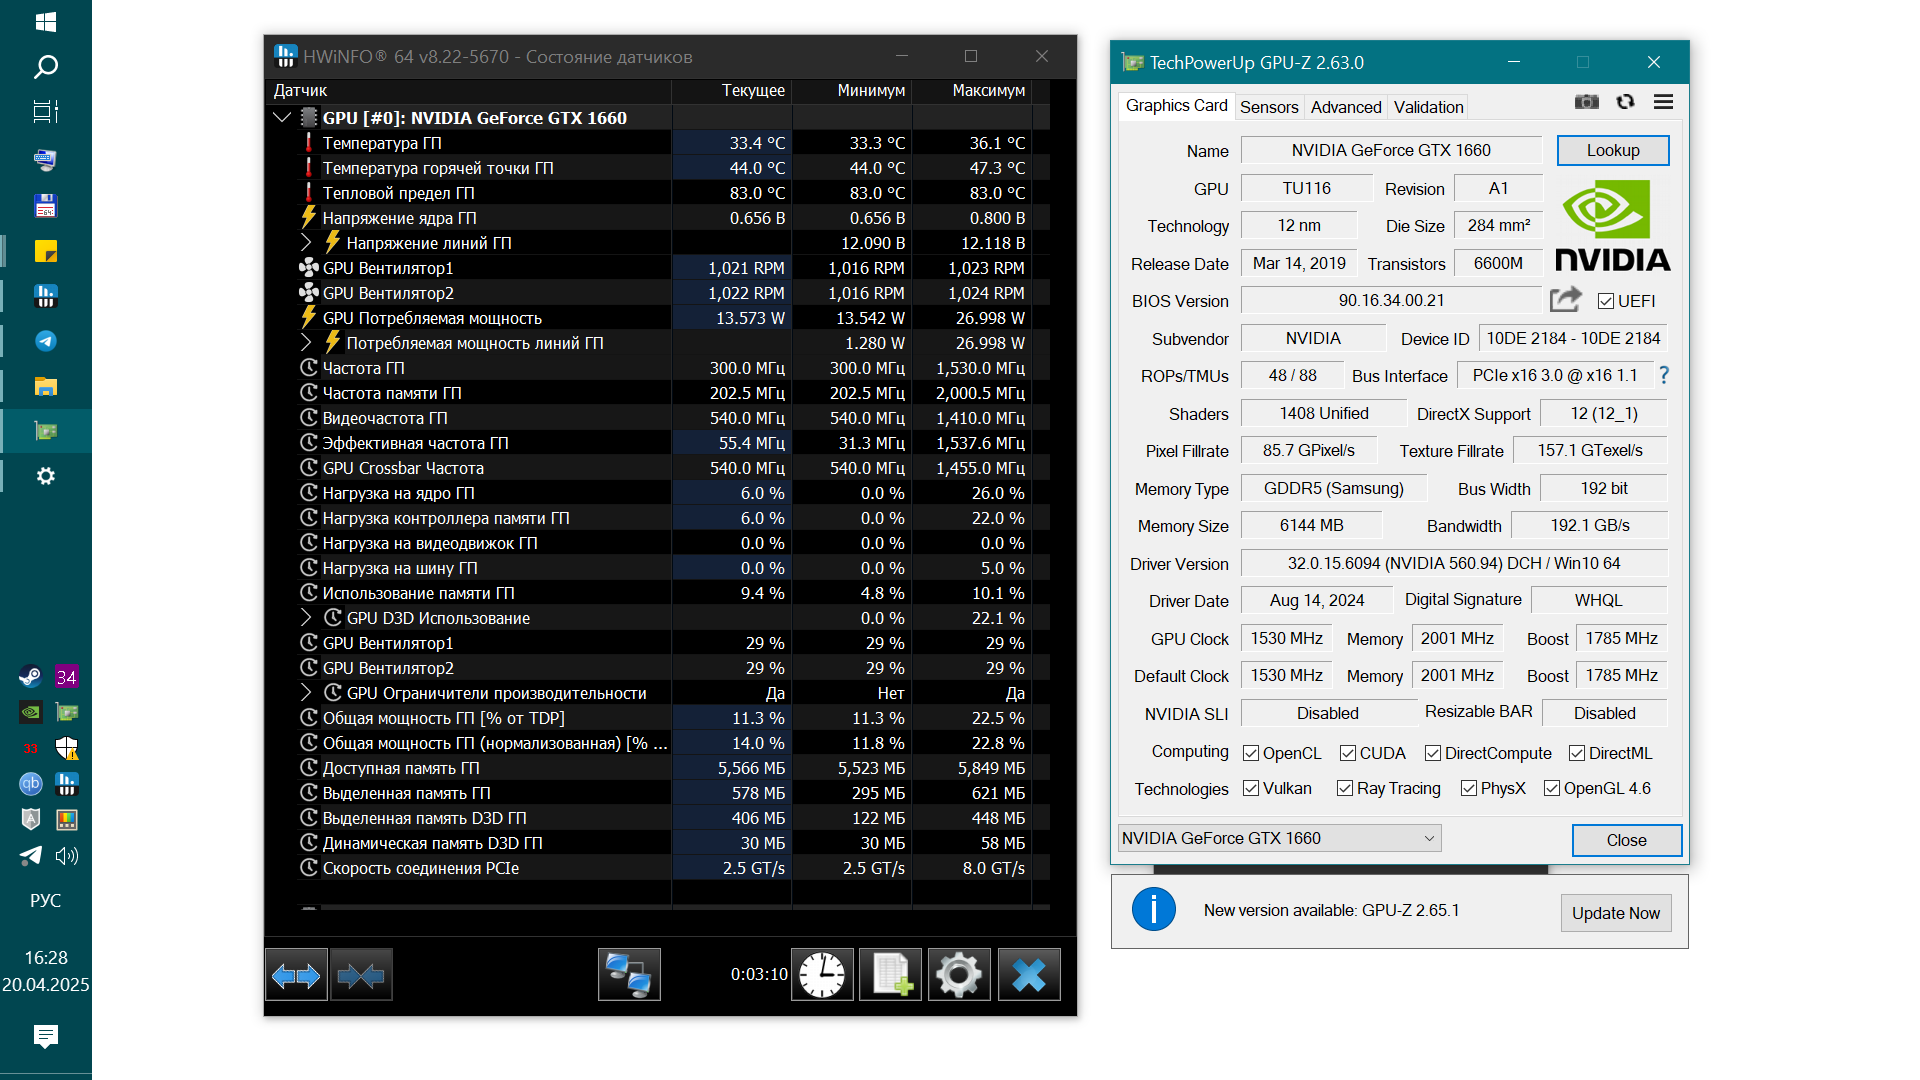Click the HWiNFO network computers icon

[x=629, y=974]
